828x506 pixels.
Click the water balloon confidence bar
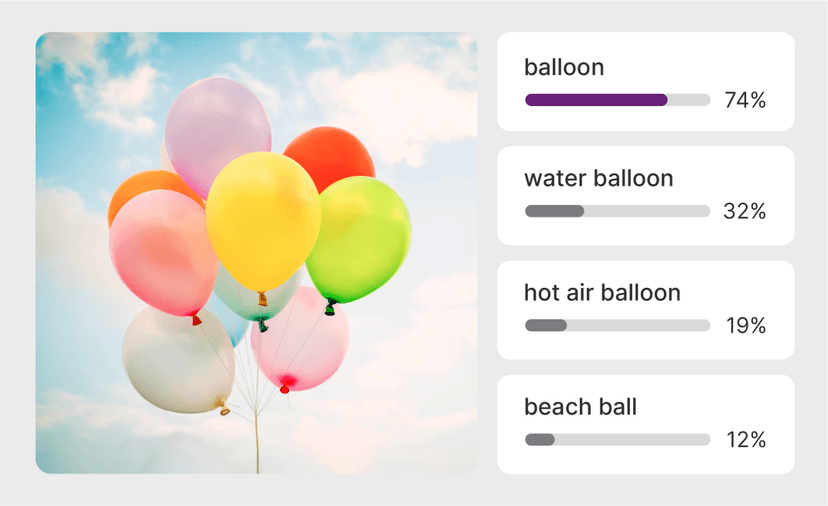tap(617, 211)
